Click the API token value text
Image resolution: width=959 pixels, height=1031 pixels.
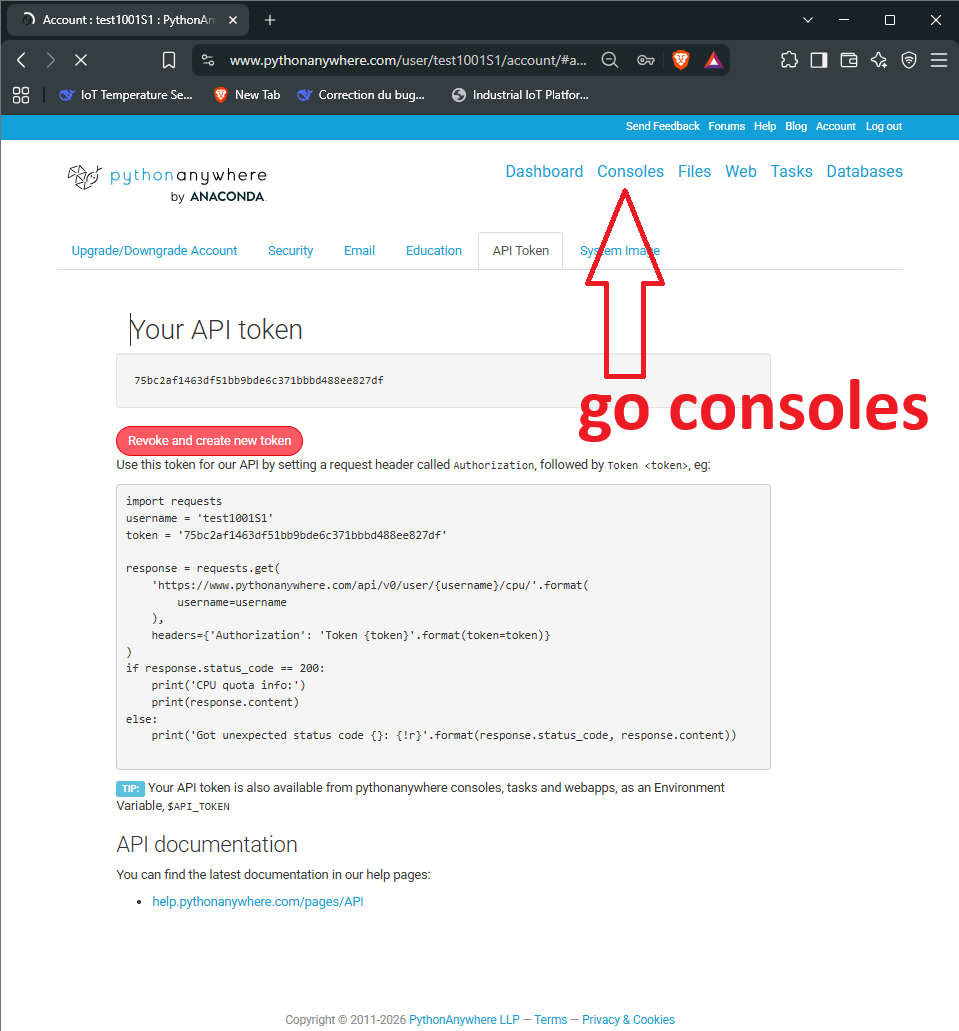coord(258,380)
